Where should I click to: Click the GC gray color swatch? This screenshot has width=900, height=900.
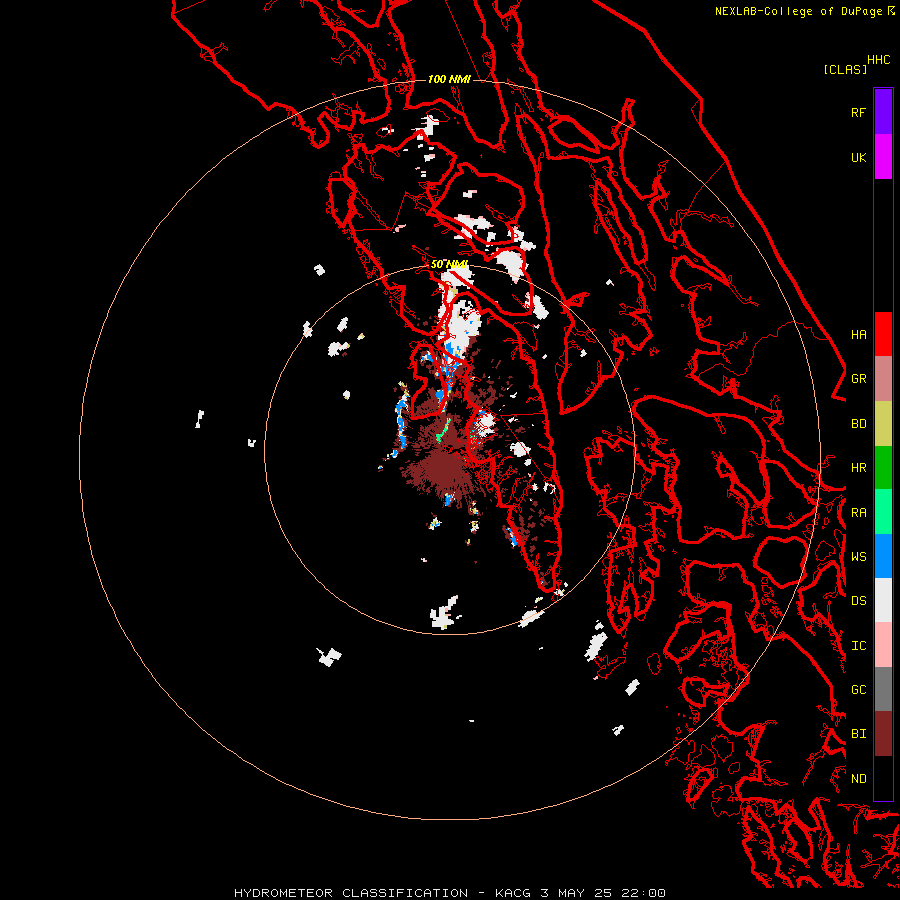(x=883, y=689)
